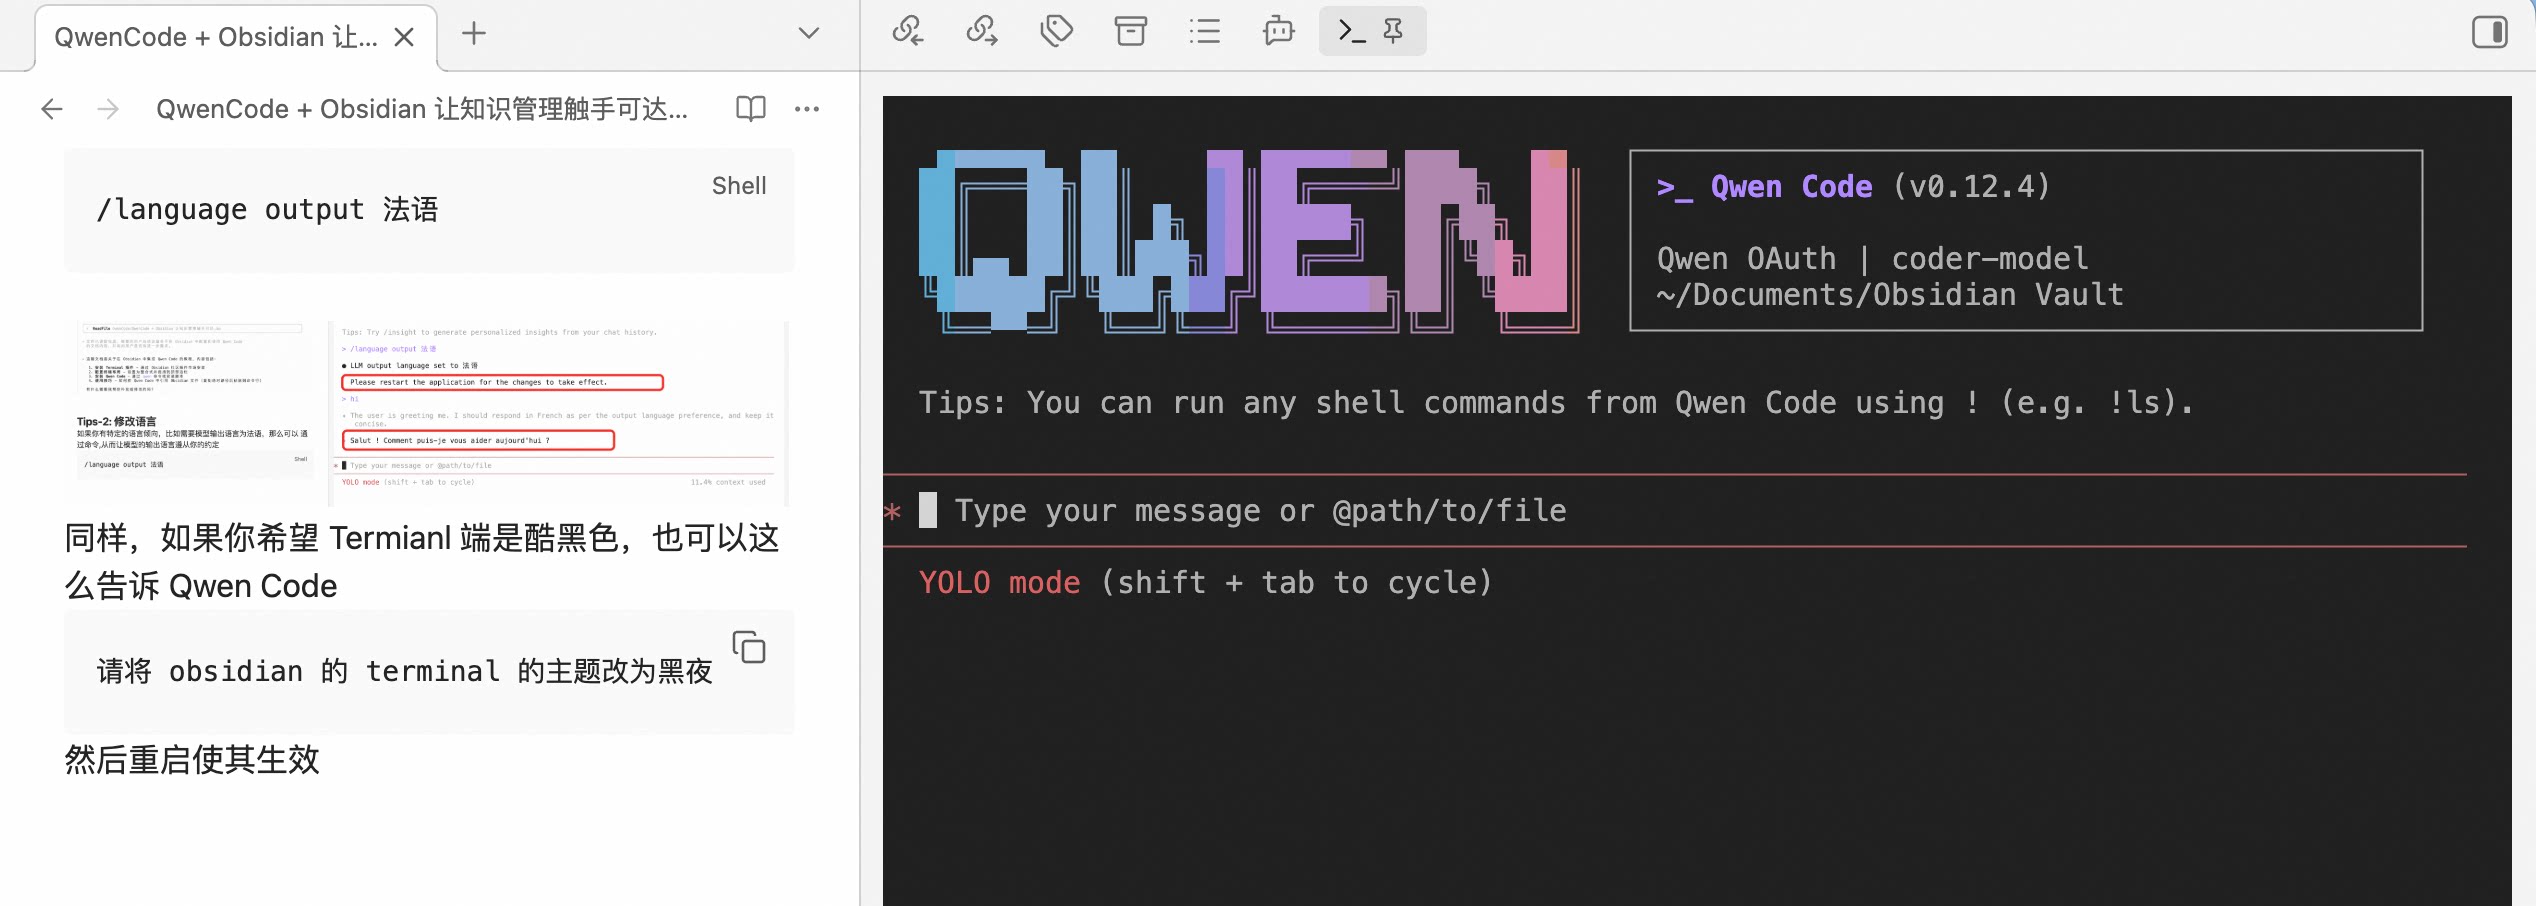The height and width of the screenshot is (906, 2536).
Task: Expand the tab list dropdown chevron
Action: pos(809,34)
